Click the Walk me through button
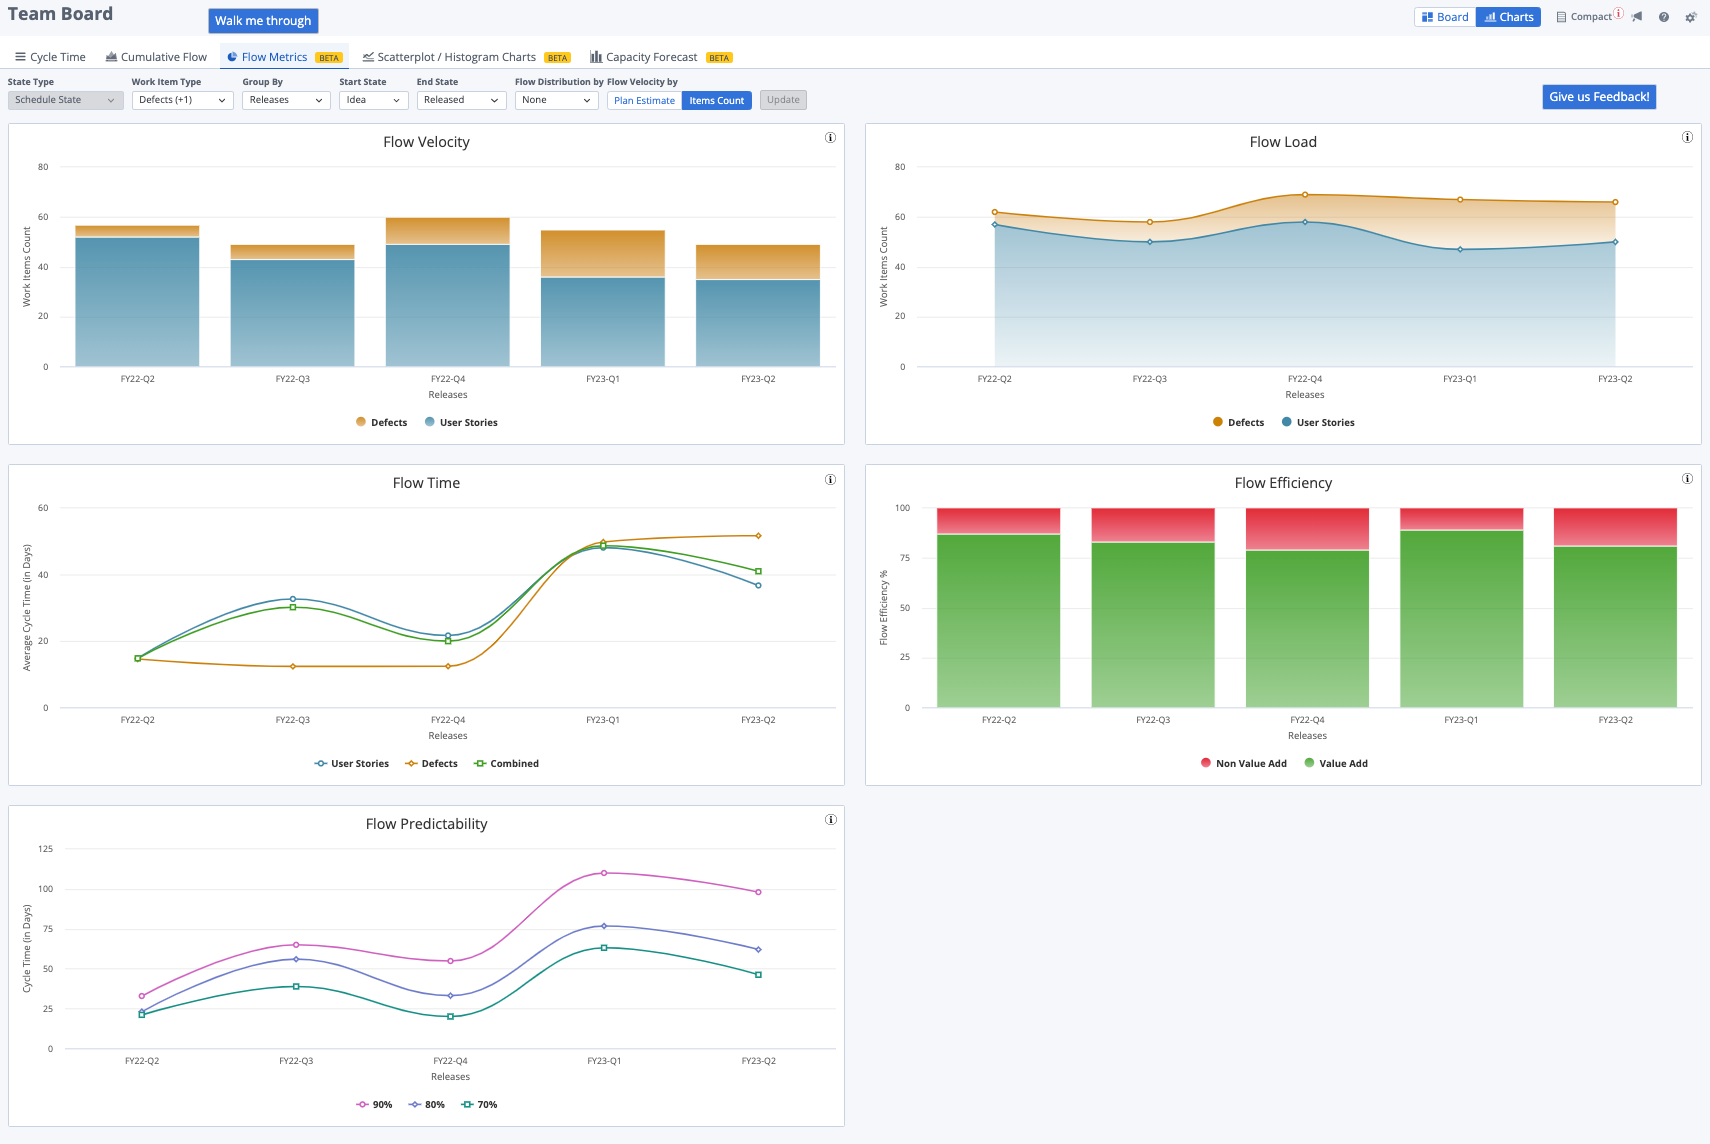Viewport: 1710px width, 1144px height. click(x=263, y=20)
